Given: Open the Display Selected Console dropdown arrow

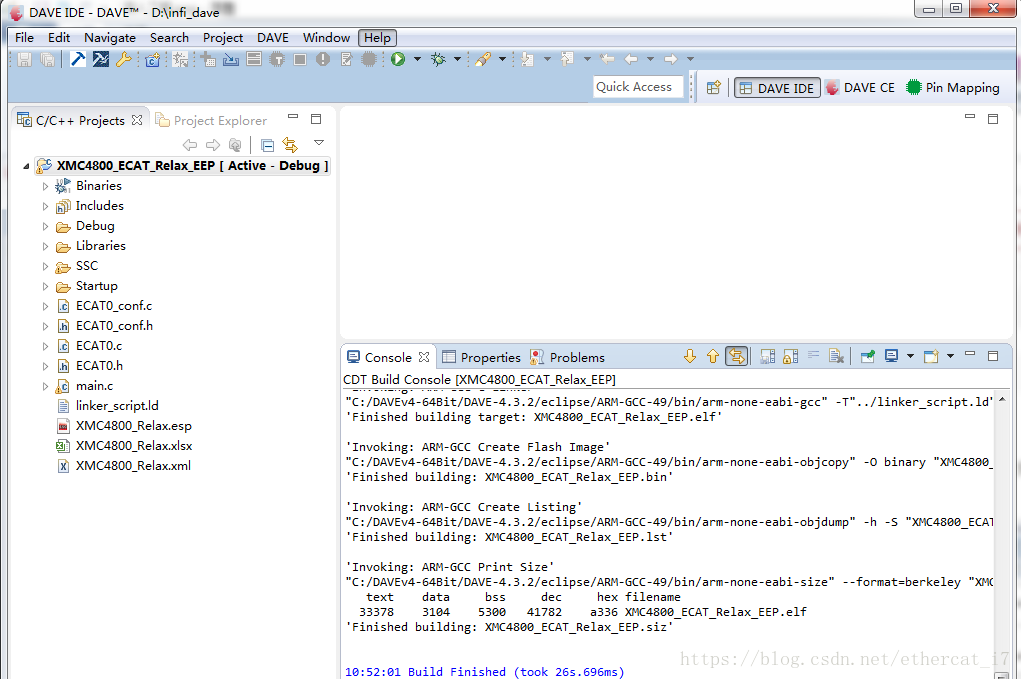Looking at the screenshot, I should (910, 356).
